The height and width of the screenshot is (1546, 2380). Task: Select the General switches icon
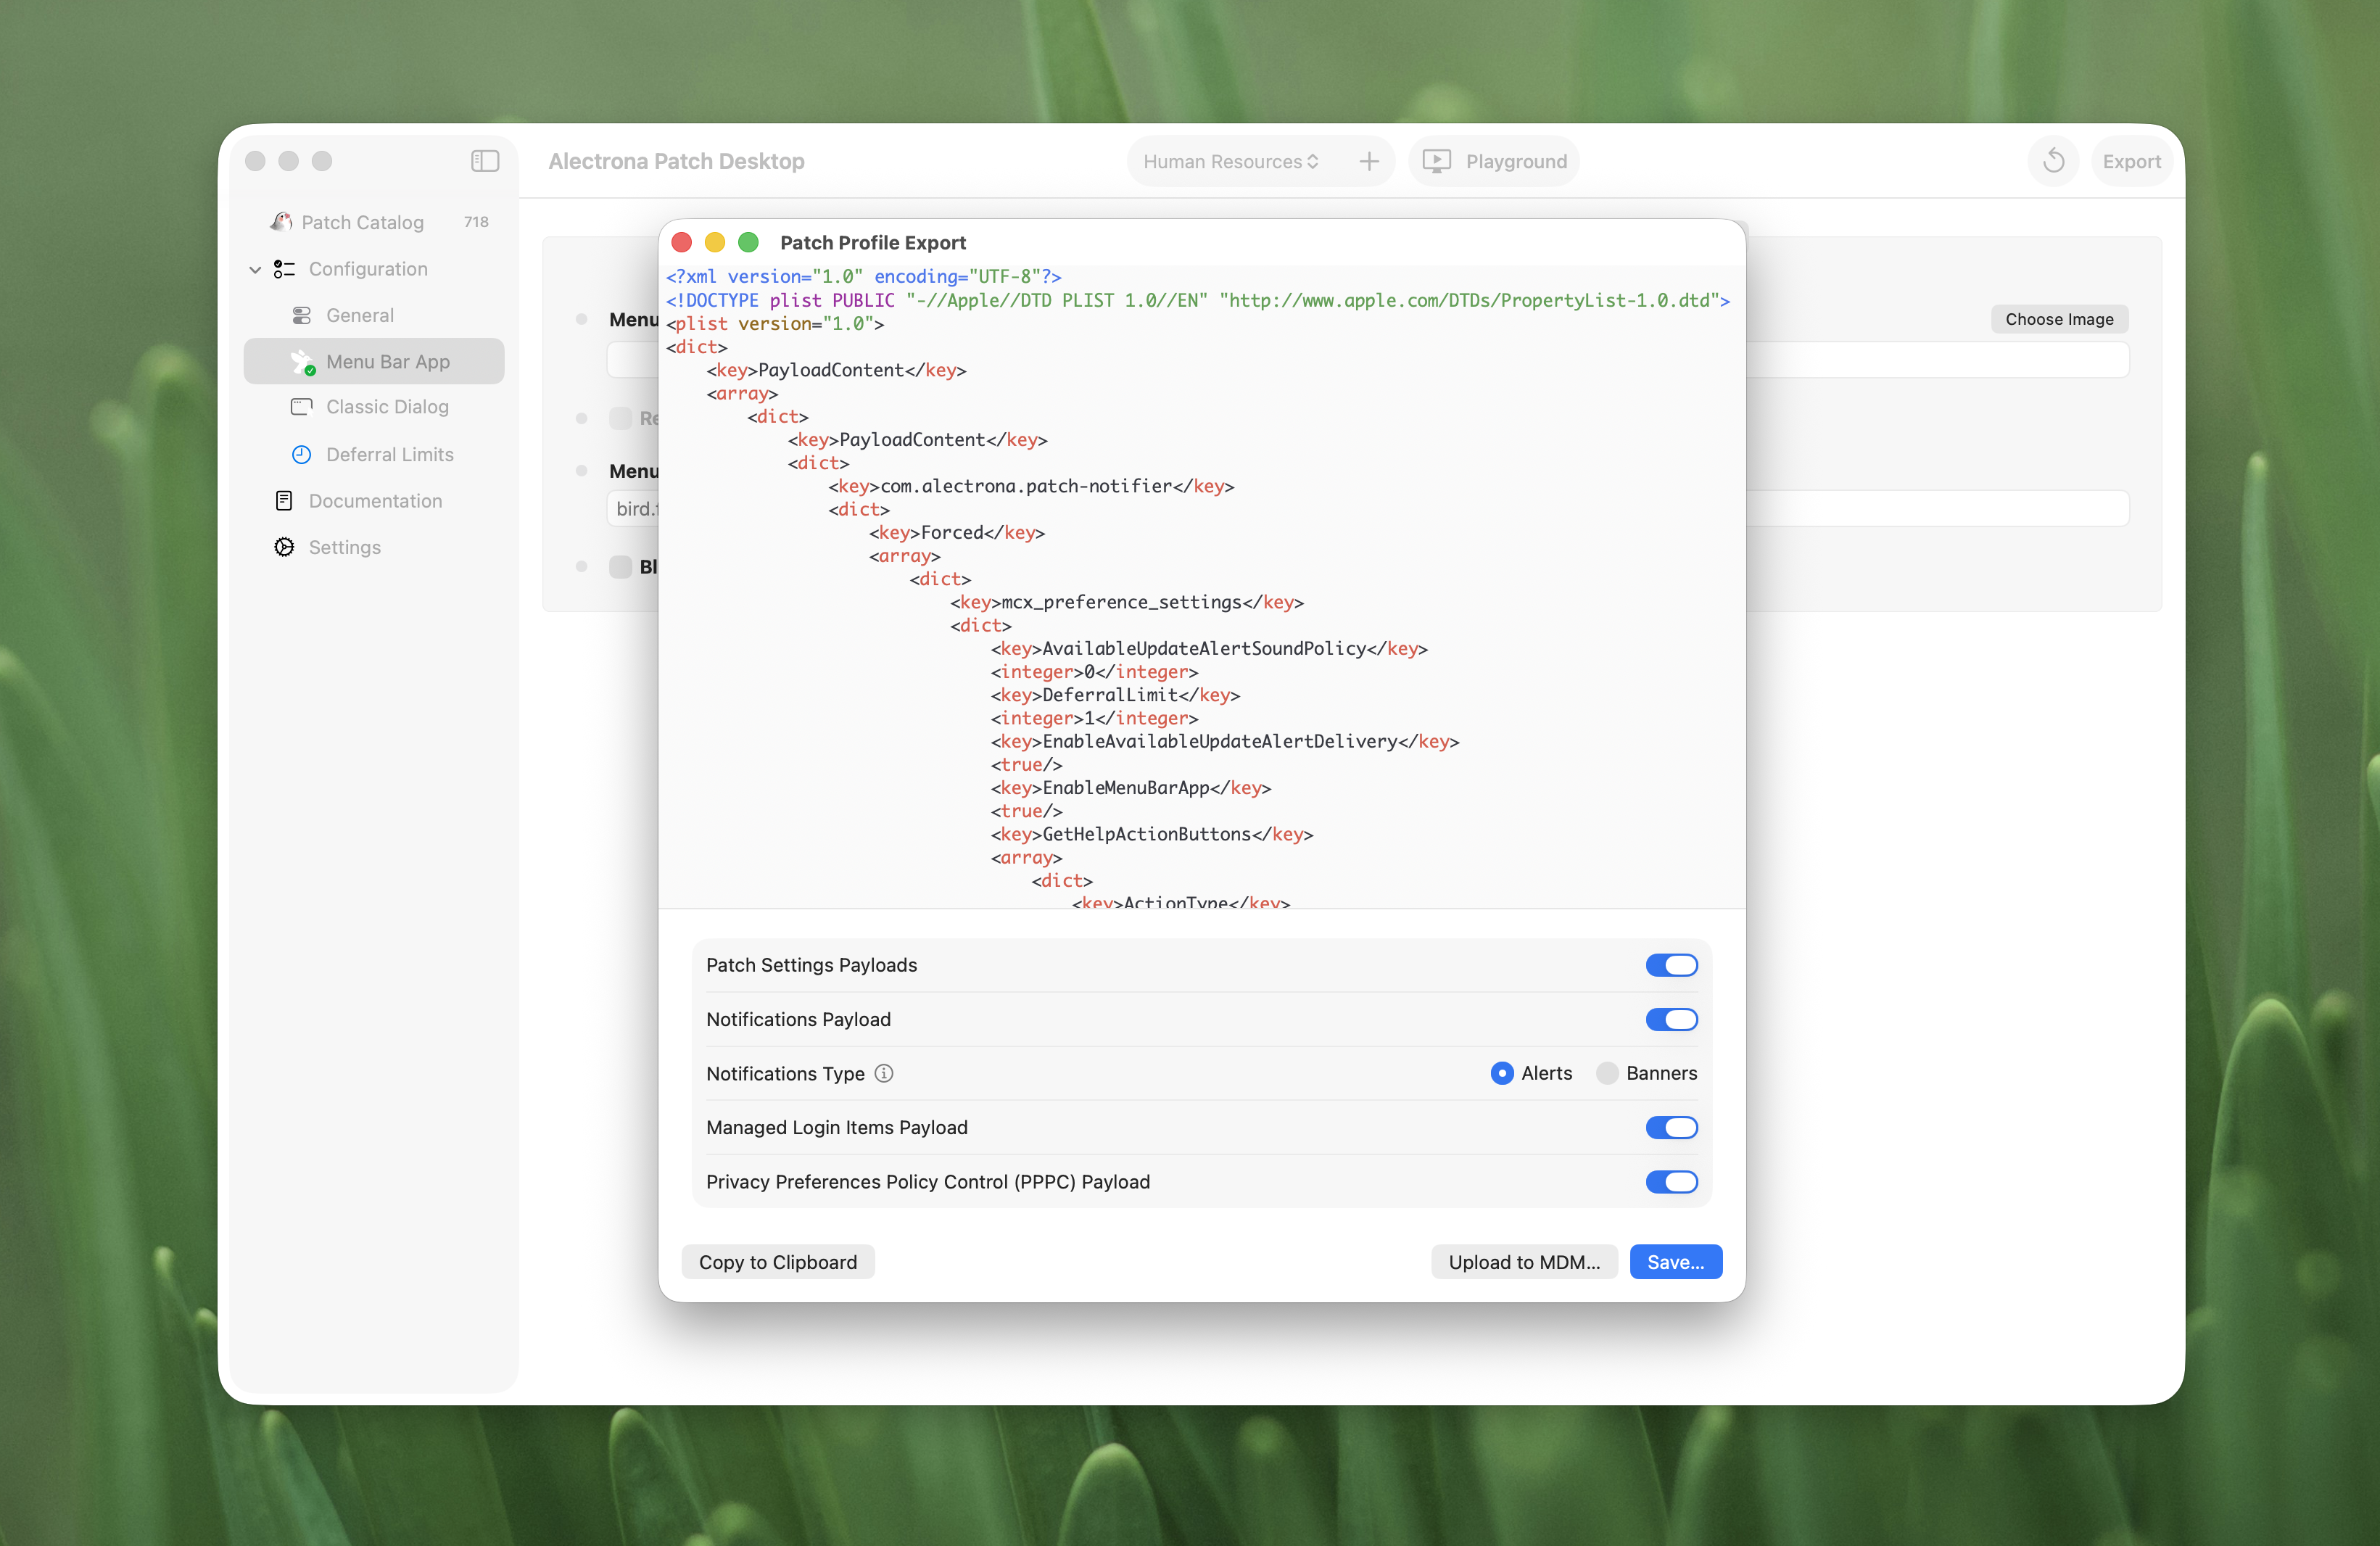tap(301, 315)
